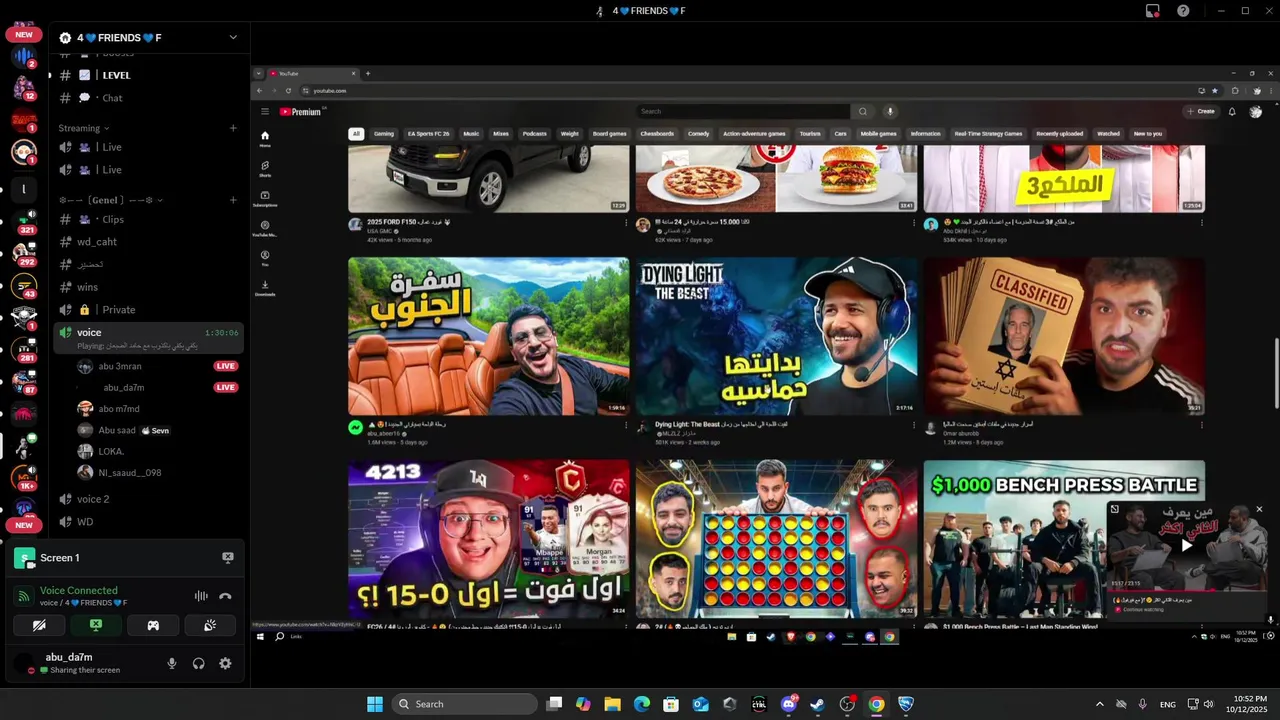Open the Chat text channel
The width and height of the screenshot is (1280, 720).
149,98
